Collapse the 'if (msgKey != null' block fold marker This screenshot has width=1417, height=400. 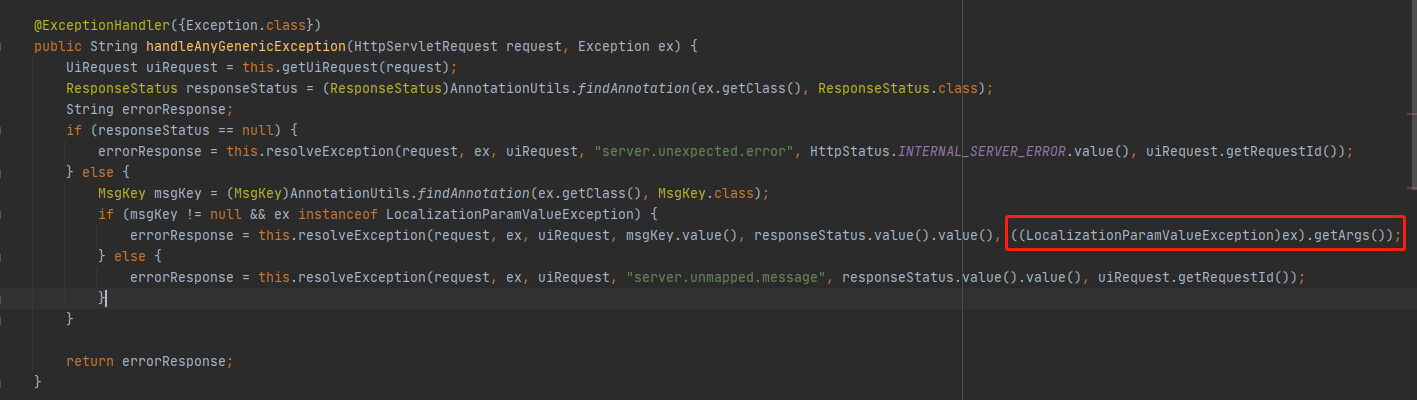pyautogui.click(x=6, y=214)
